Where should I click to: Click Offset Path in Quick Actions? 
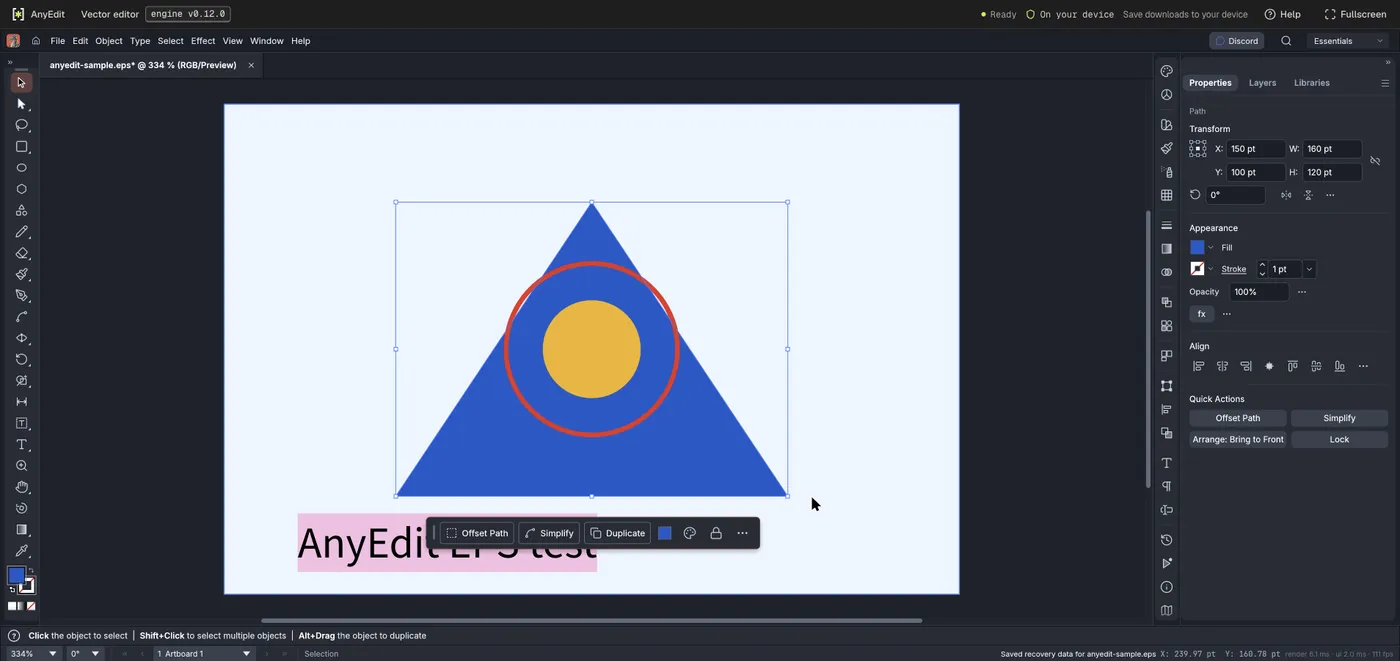[x=1238, y=418]
